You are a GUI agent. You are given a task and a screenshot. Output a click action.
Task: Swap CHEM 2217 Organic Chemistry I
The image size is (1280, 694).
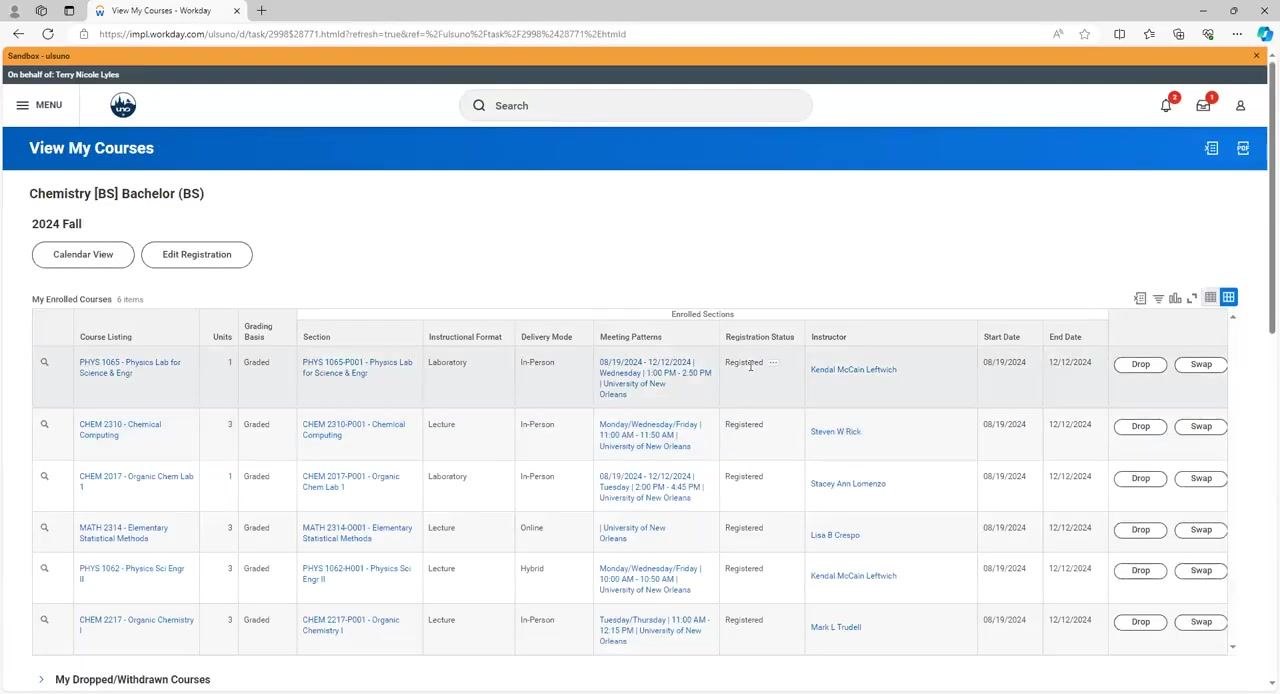1201,622
